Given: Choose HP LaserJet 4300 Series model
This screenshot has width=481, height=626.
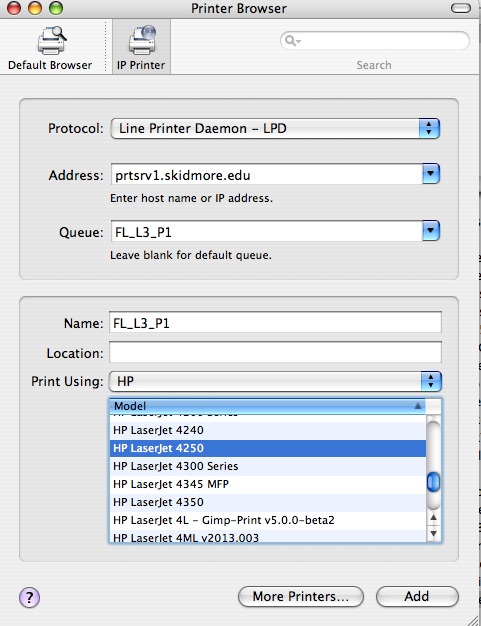Looking at the screenshot, I should pyautogui.click(x=267, y=466).
